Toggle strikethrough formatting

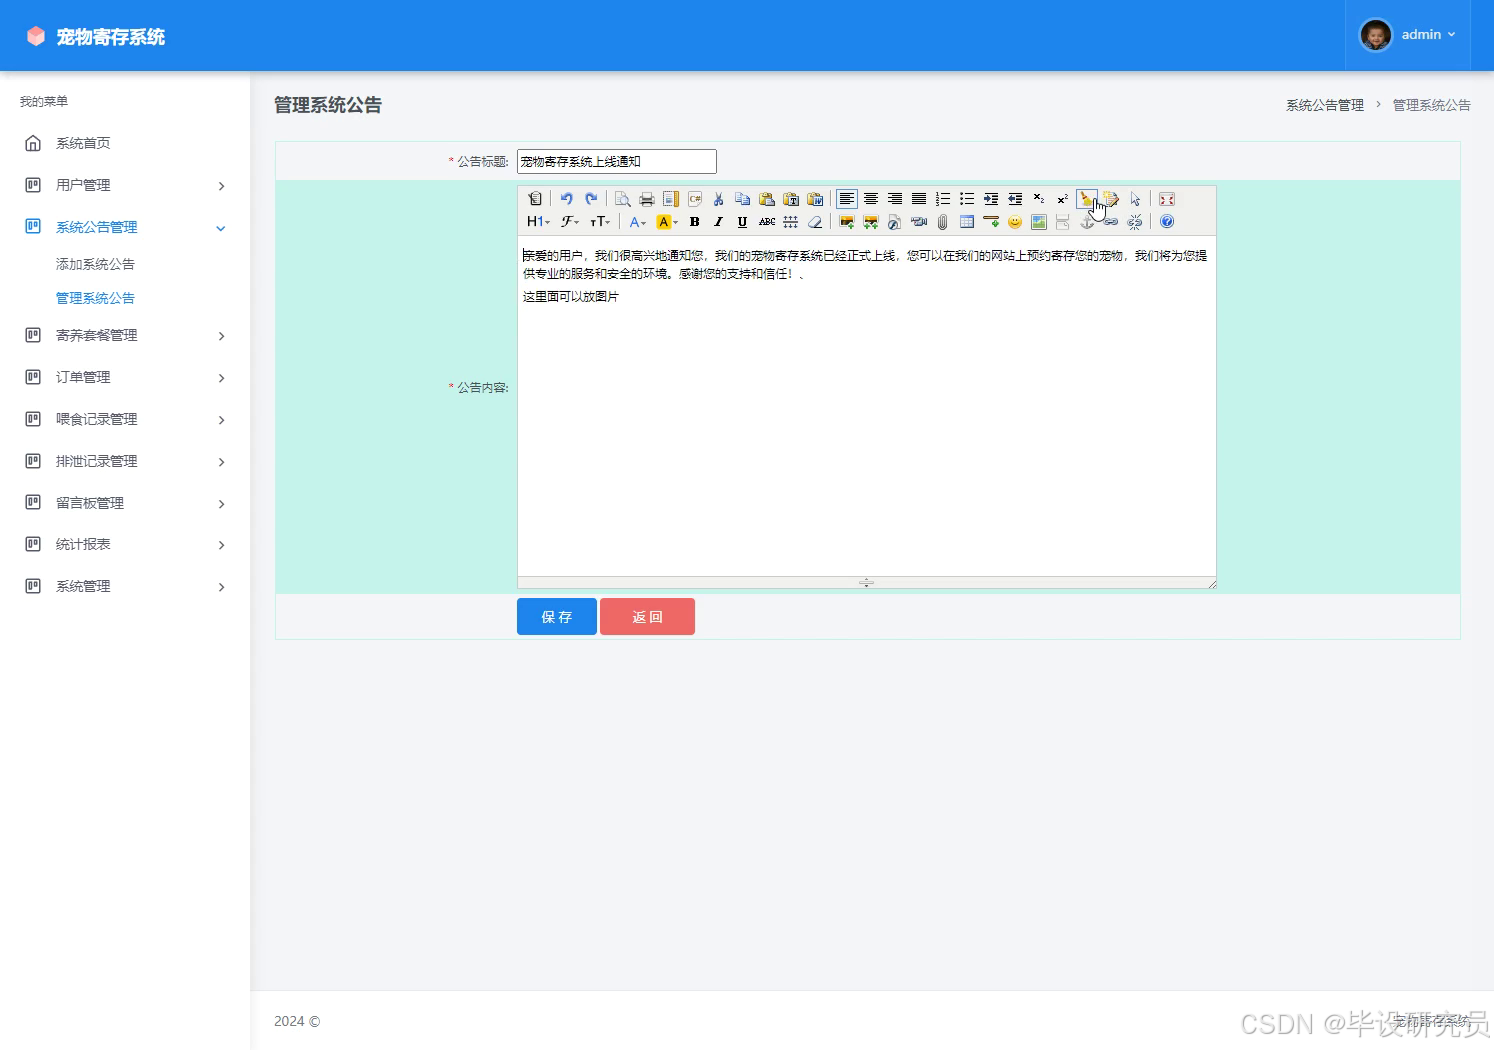pos(767,222)
